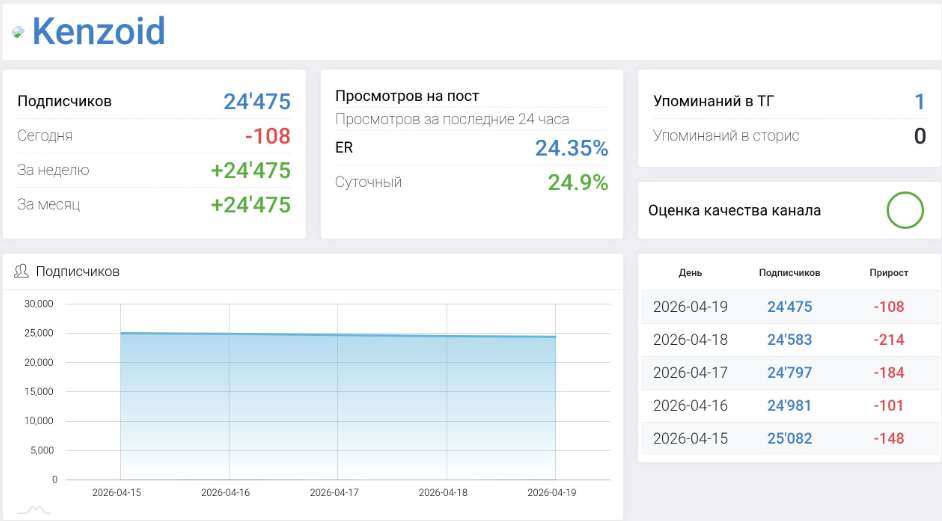The image size is (942, 521).
Task: Click y-axis label 15,000
Action: [38, 392]
